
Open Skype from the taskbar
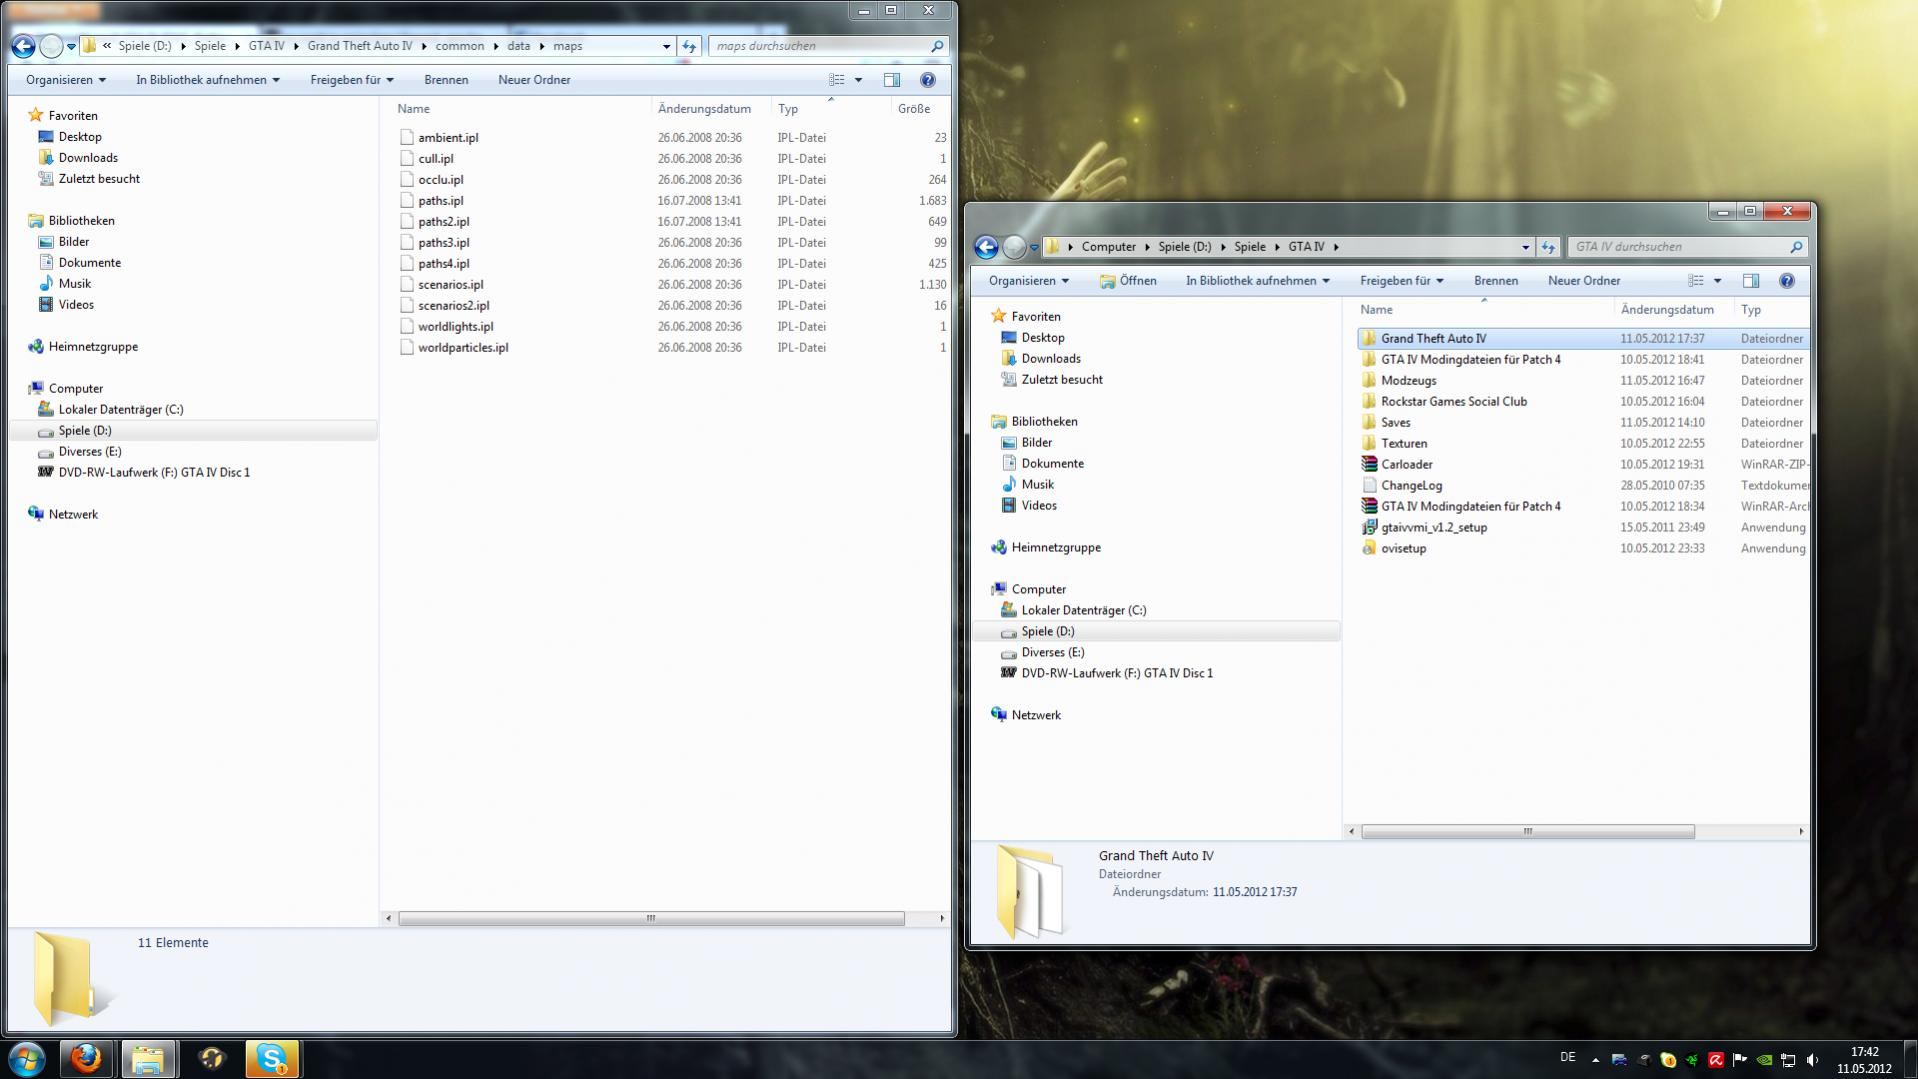point(272,1058)
